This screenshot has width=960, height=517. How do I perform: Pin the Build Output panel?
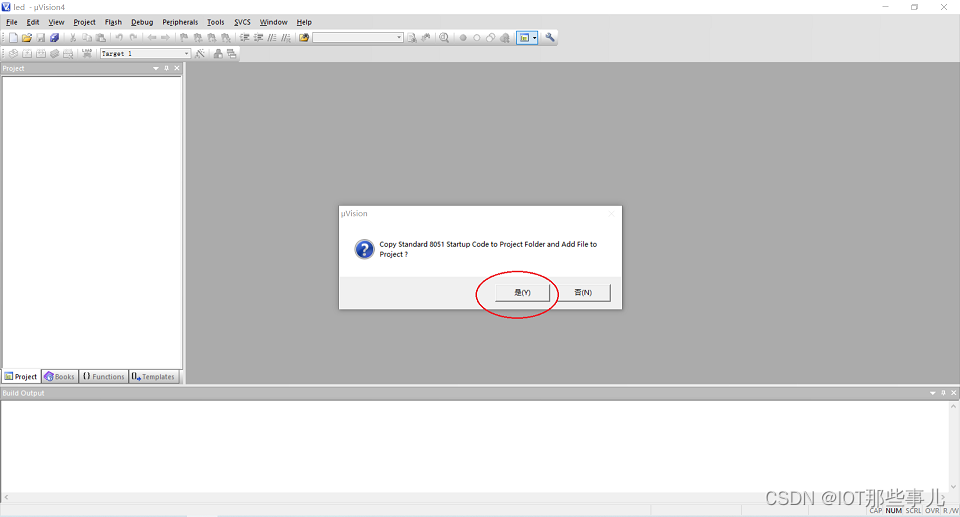(943, 393)
